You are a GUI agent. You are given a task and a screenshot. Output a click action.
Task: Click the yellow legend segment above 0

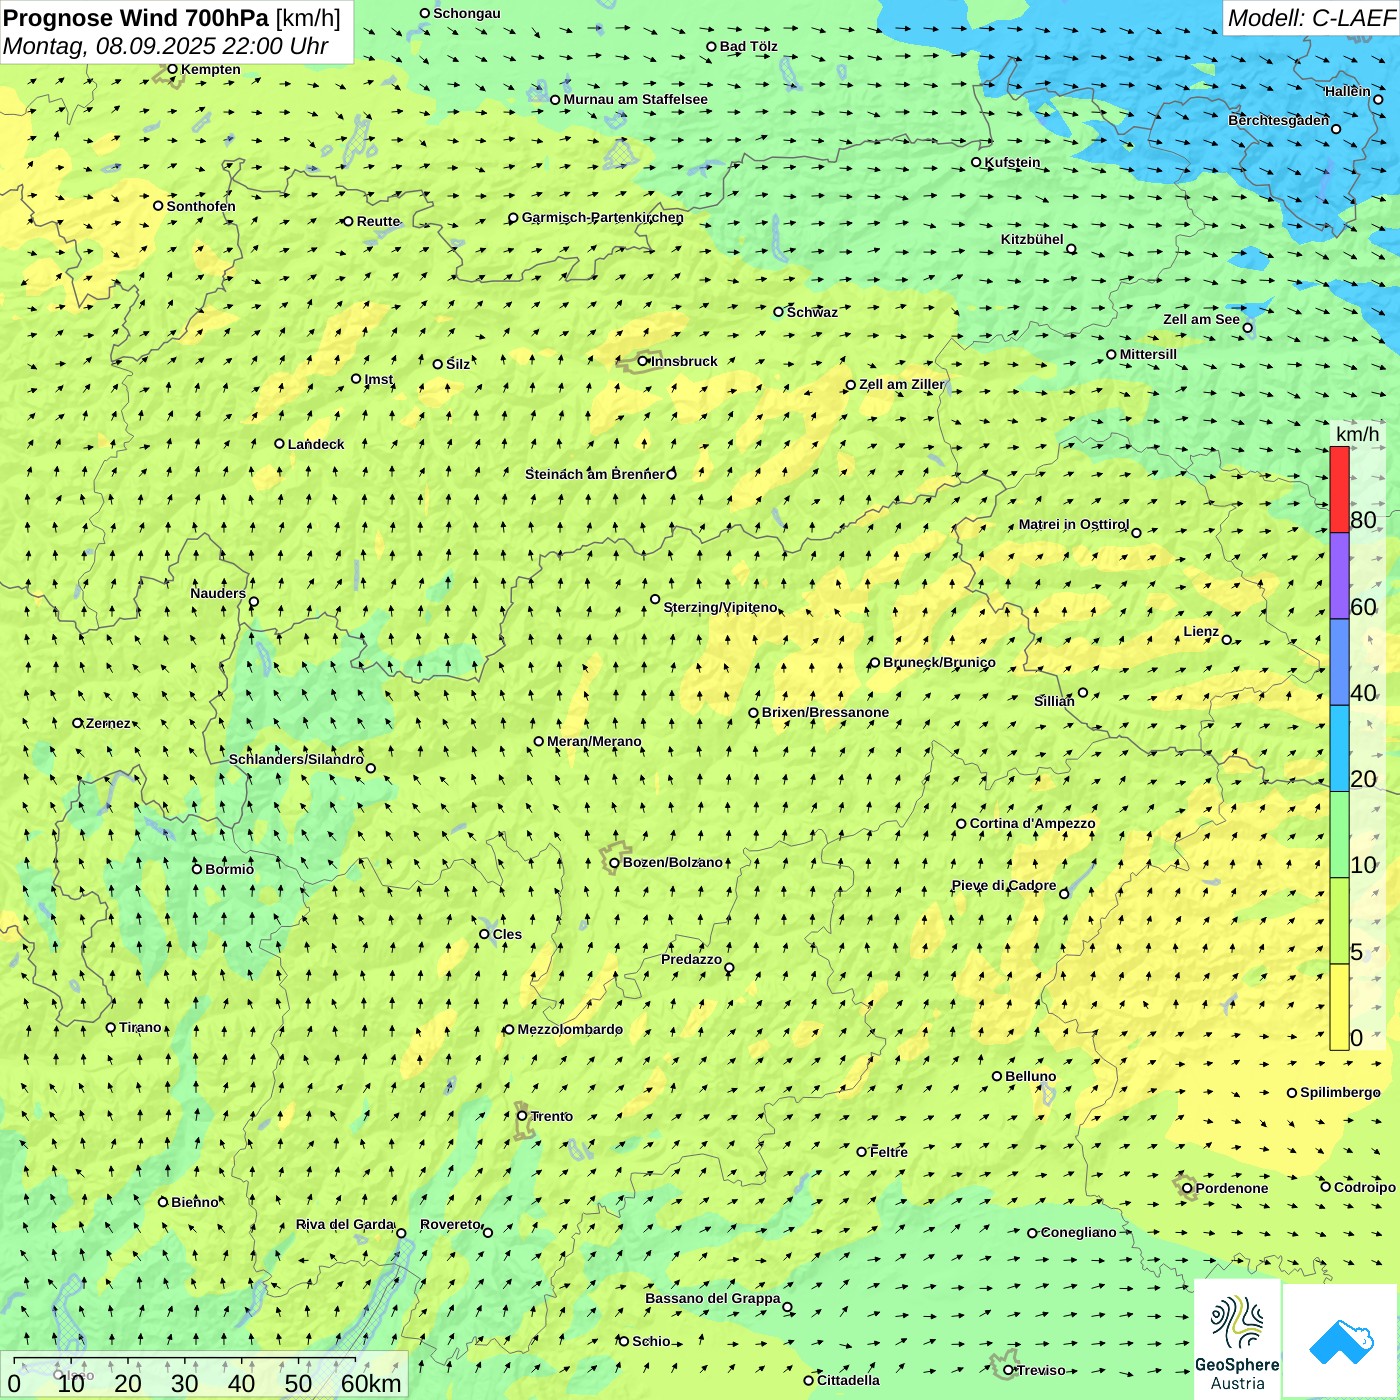[1339, 1007]
